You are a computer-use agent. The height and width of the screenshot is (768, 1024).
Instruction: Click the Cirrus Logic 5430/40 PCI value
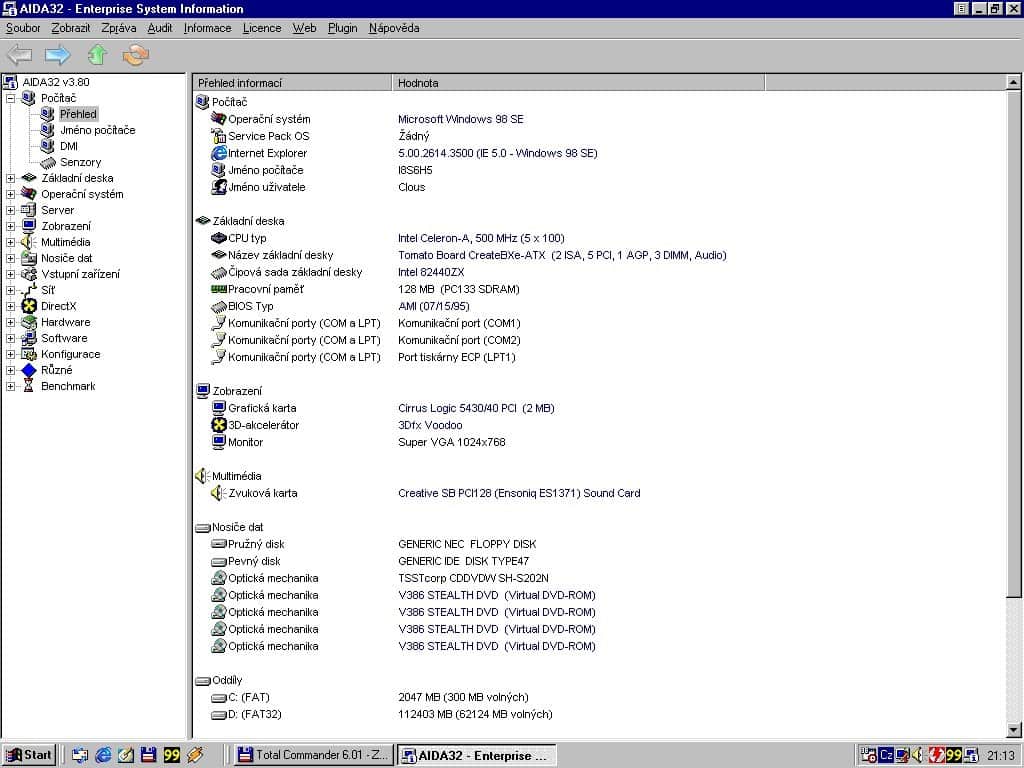(476, 408)
